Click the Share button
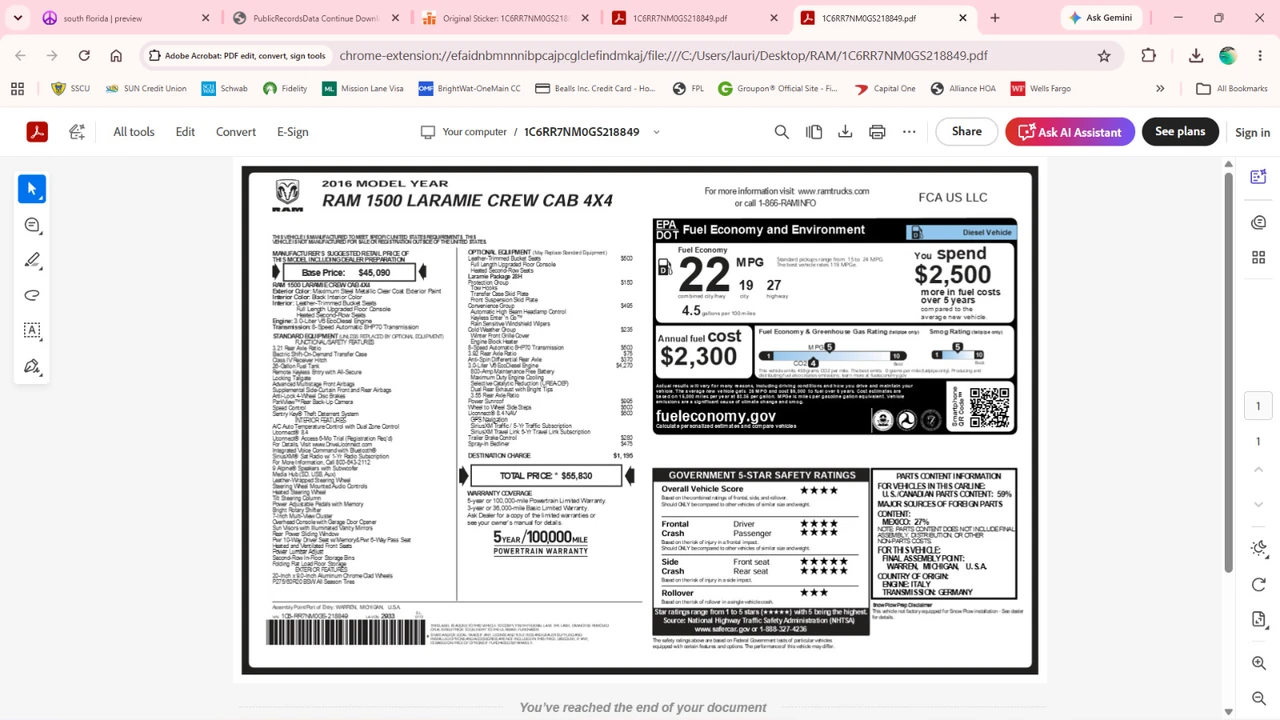1280x720 pixels. [967, 132]
